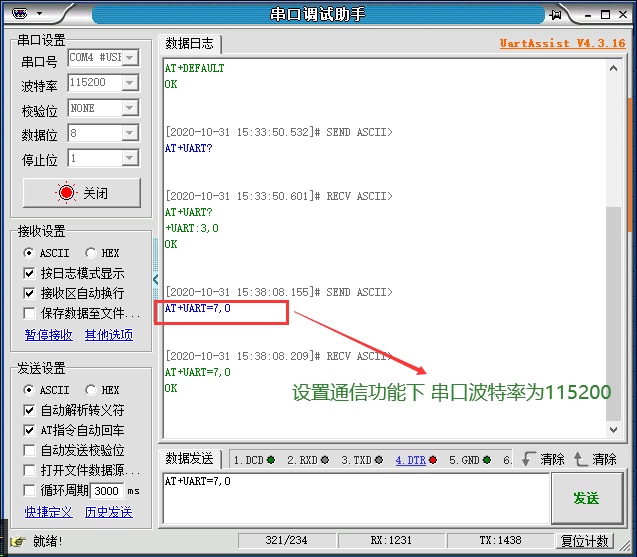Enable 打开文件数据源 checkbox
Screen dimensions: 637x557
29,470
